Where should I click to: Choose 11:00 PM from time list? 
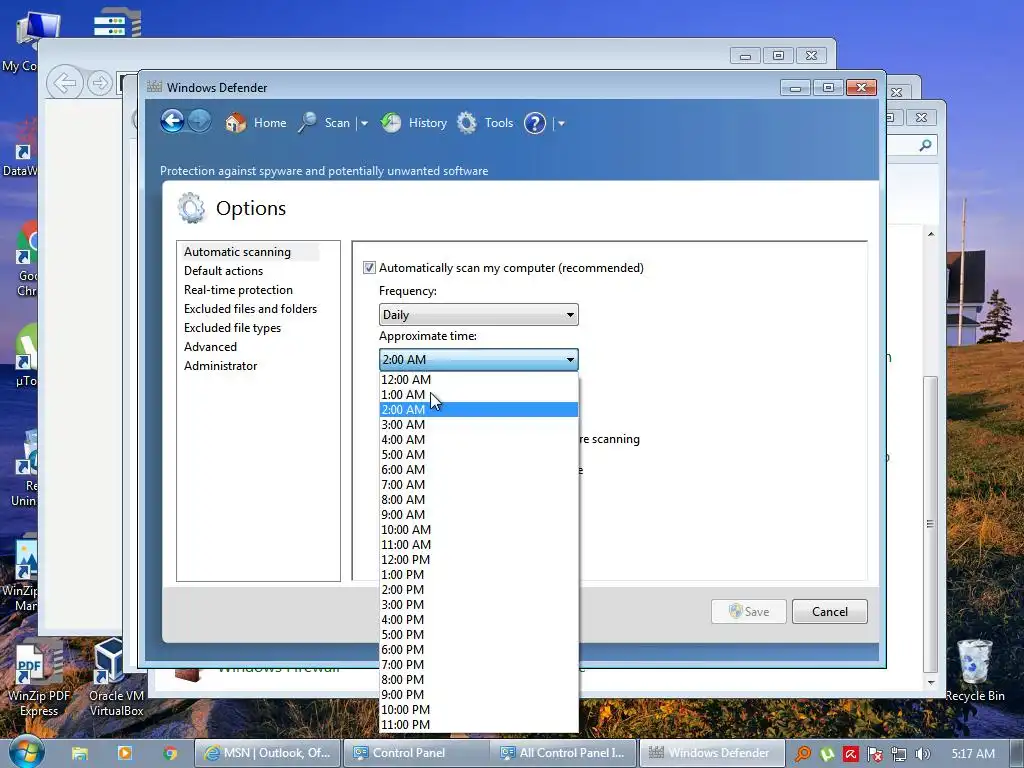479,725
